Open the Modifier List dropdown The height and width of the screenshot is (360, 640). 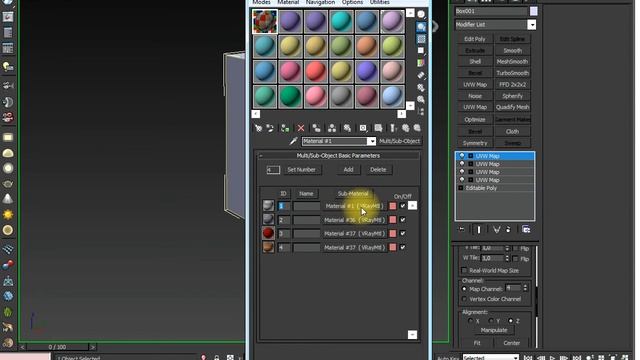coord(531,25)
